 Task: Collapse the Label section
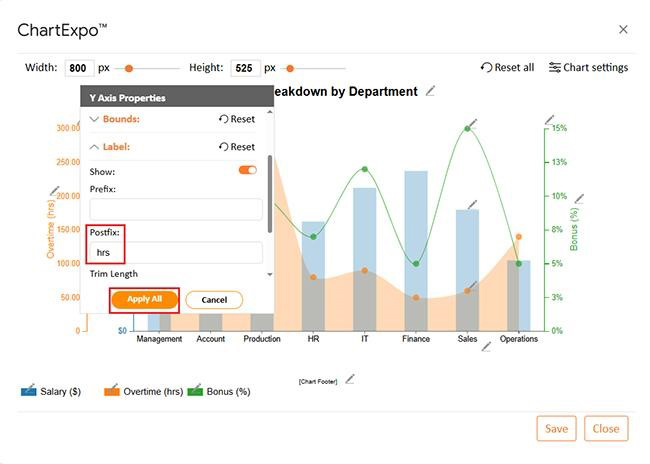pos(95,146)
